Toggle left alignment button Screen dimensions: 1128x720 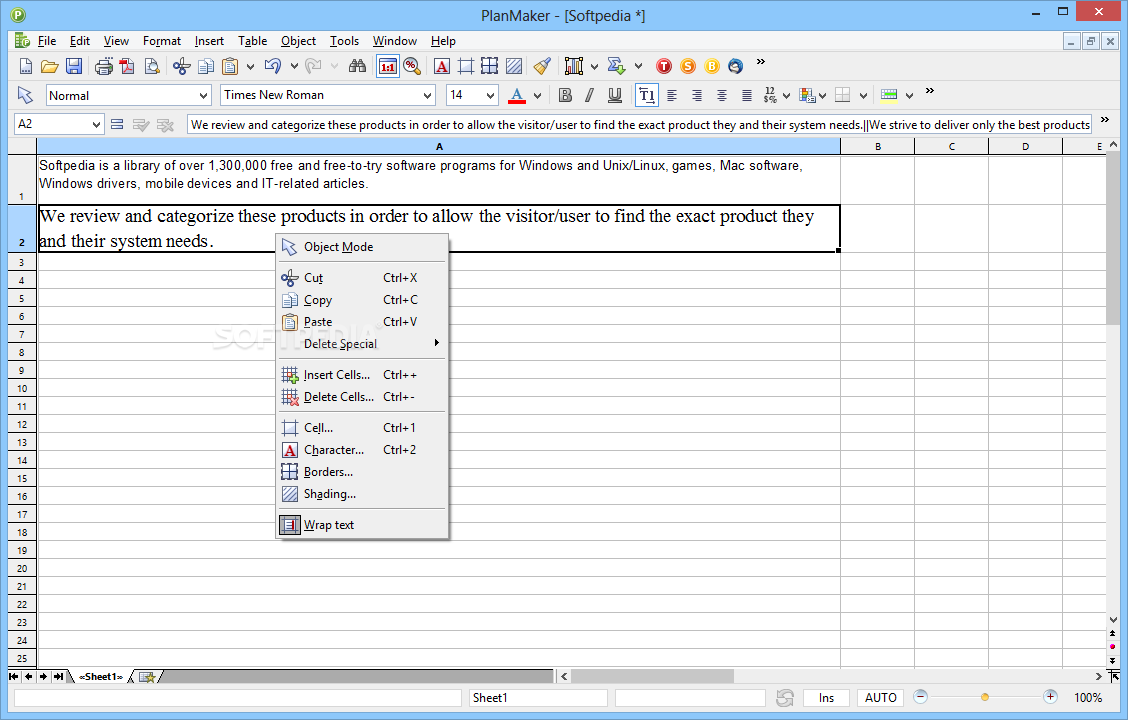[x=672, y=95]
